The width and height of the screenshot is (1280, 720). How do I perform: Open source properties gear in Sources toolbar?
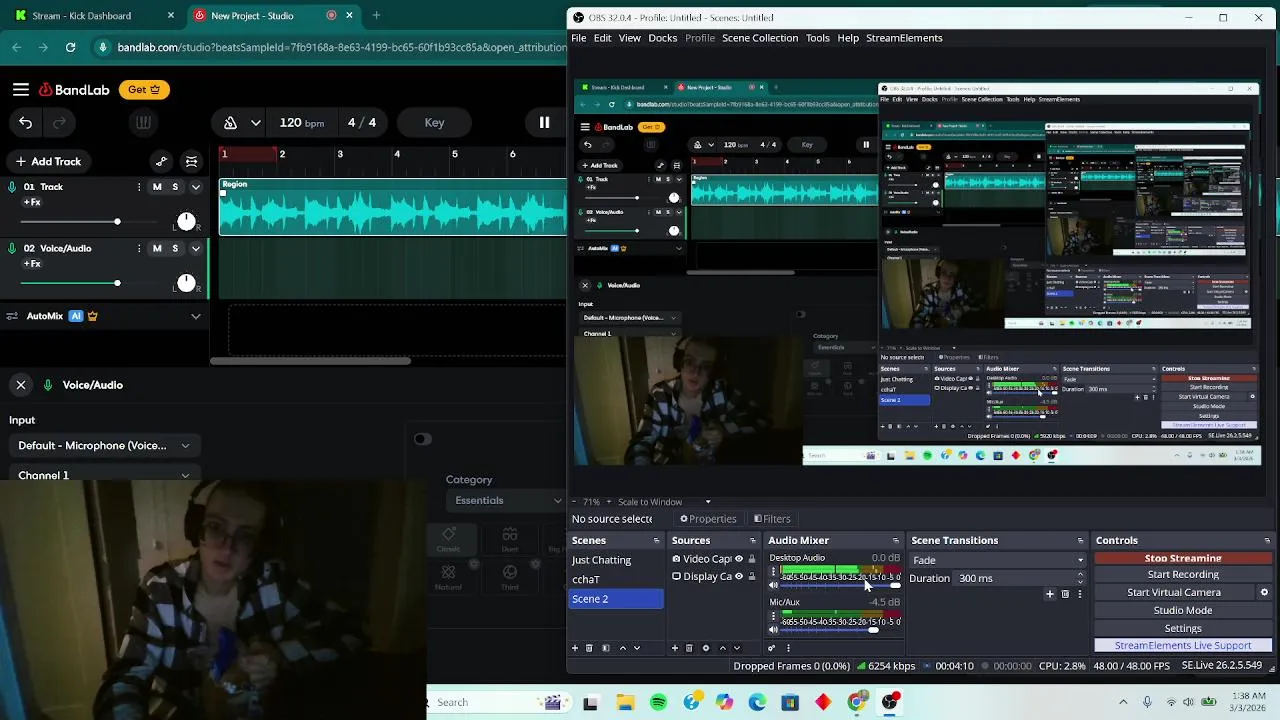point(705,648)
